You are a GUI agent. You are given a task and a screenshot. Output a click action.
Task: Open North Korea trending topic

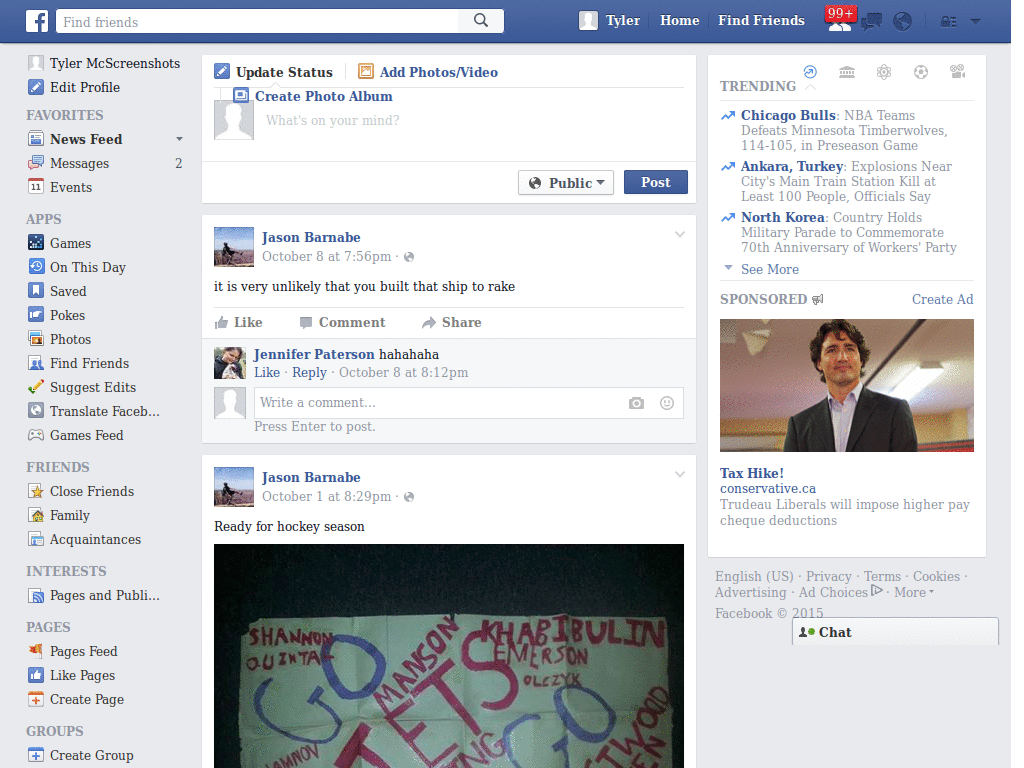click(x=782, y=217)
